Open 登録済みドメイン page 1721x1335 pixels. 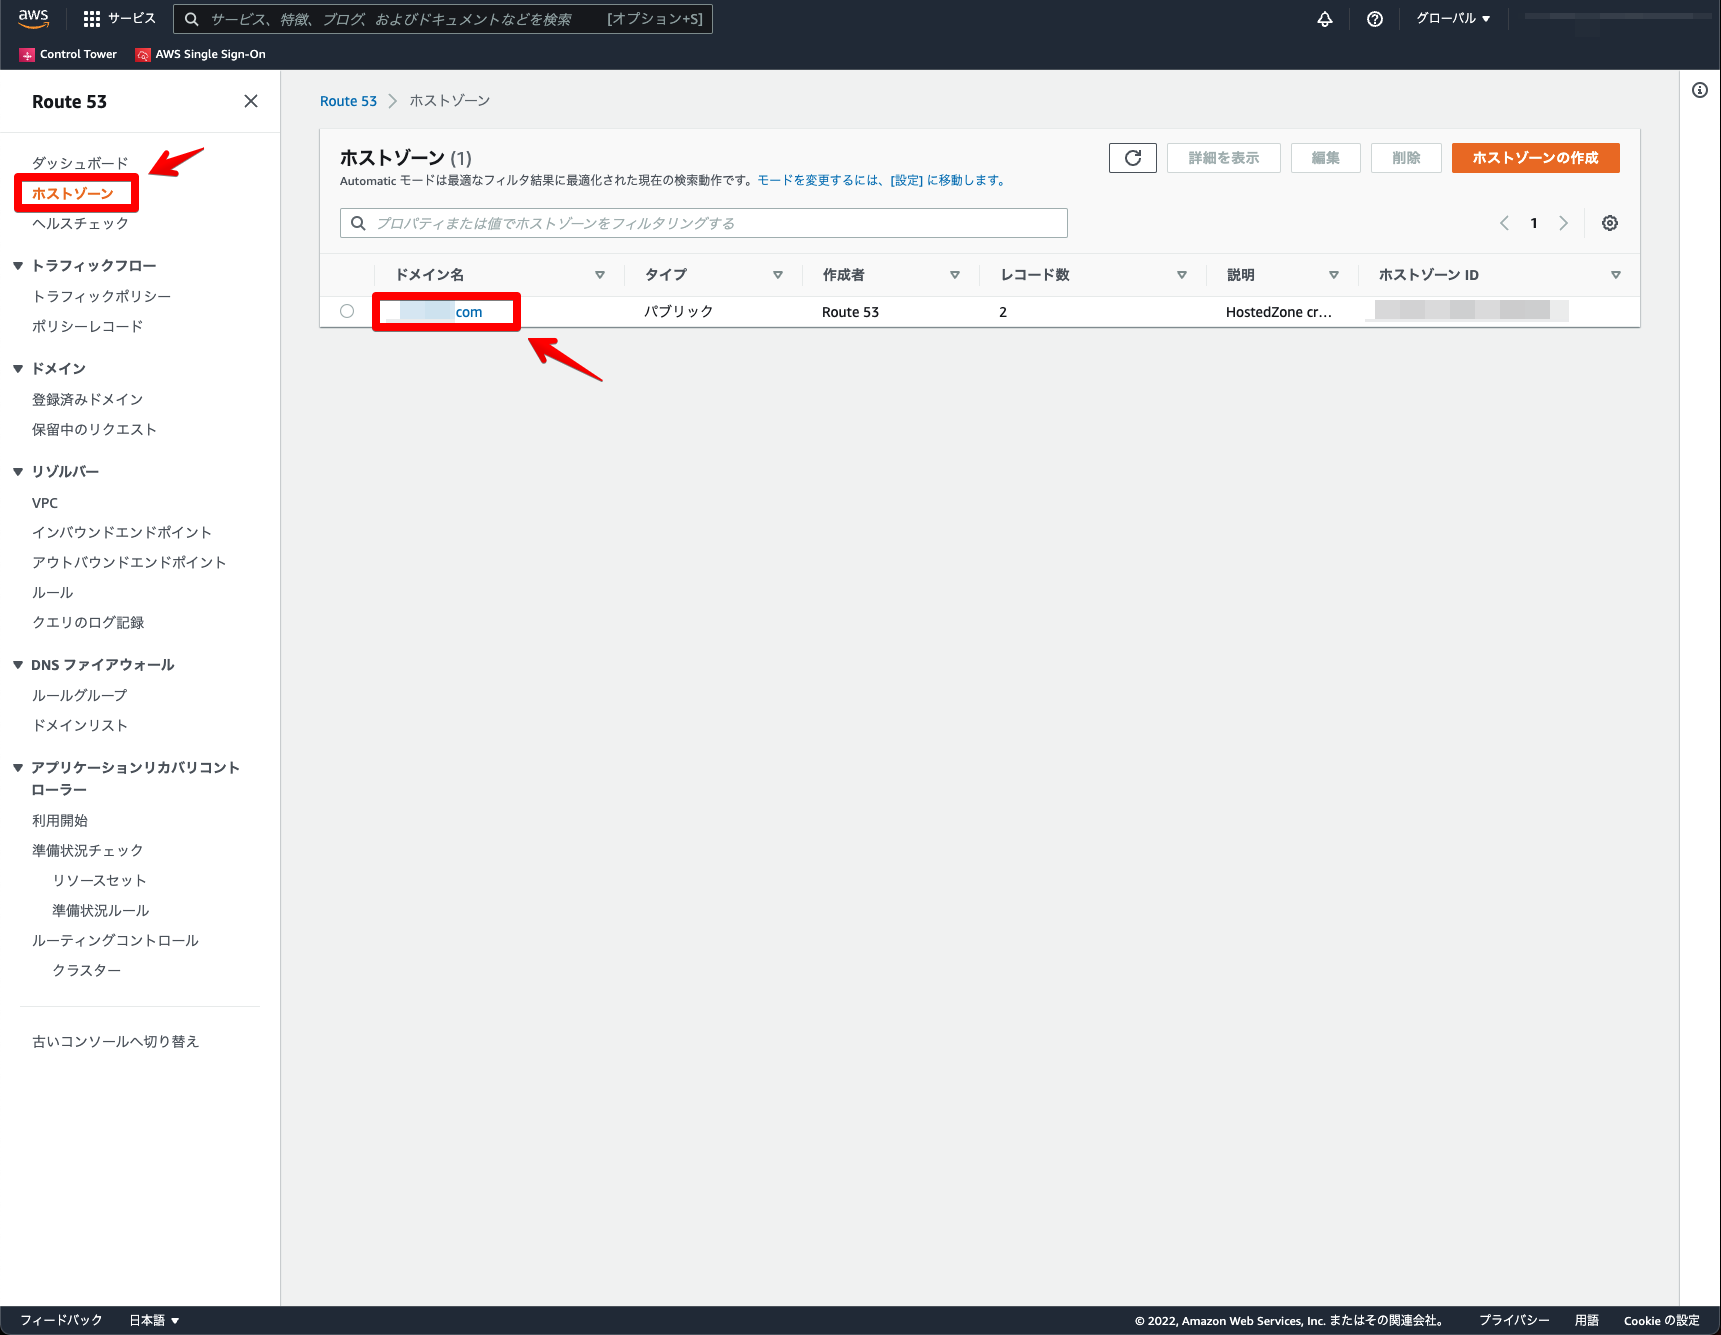(x=87, y=399)
